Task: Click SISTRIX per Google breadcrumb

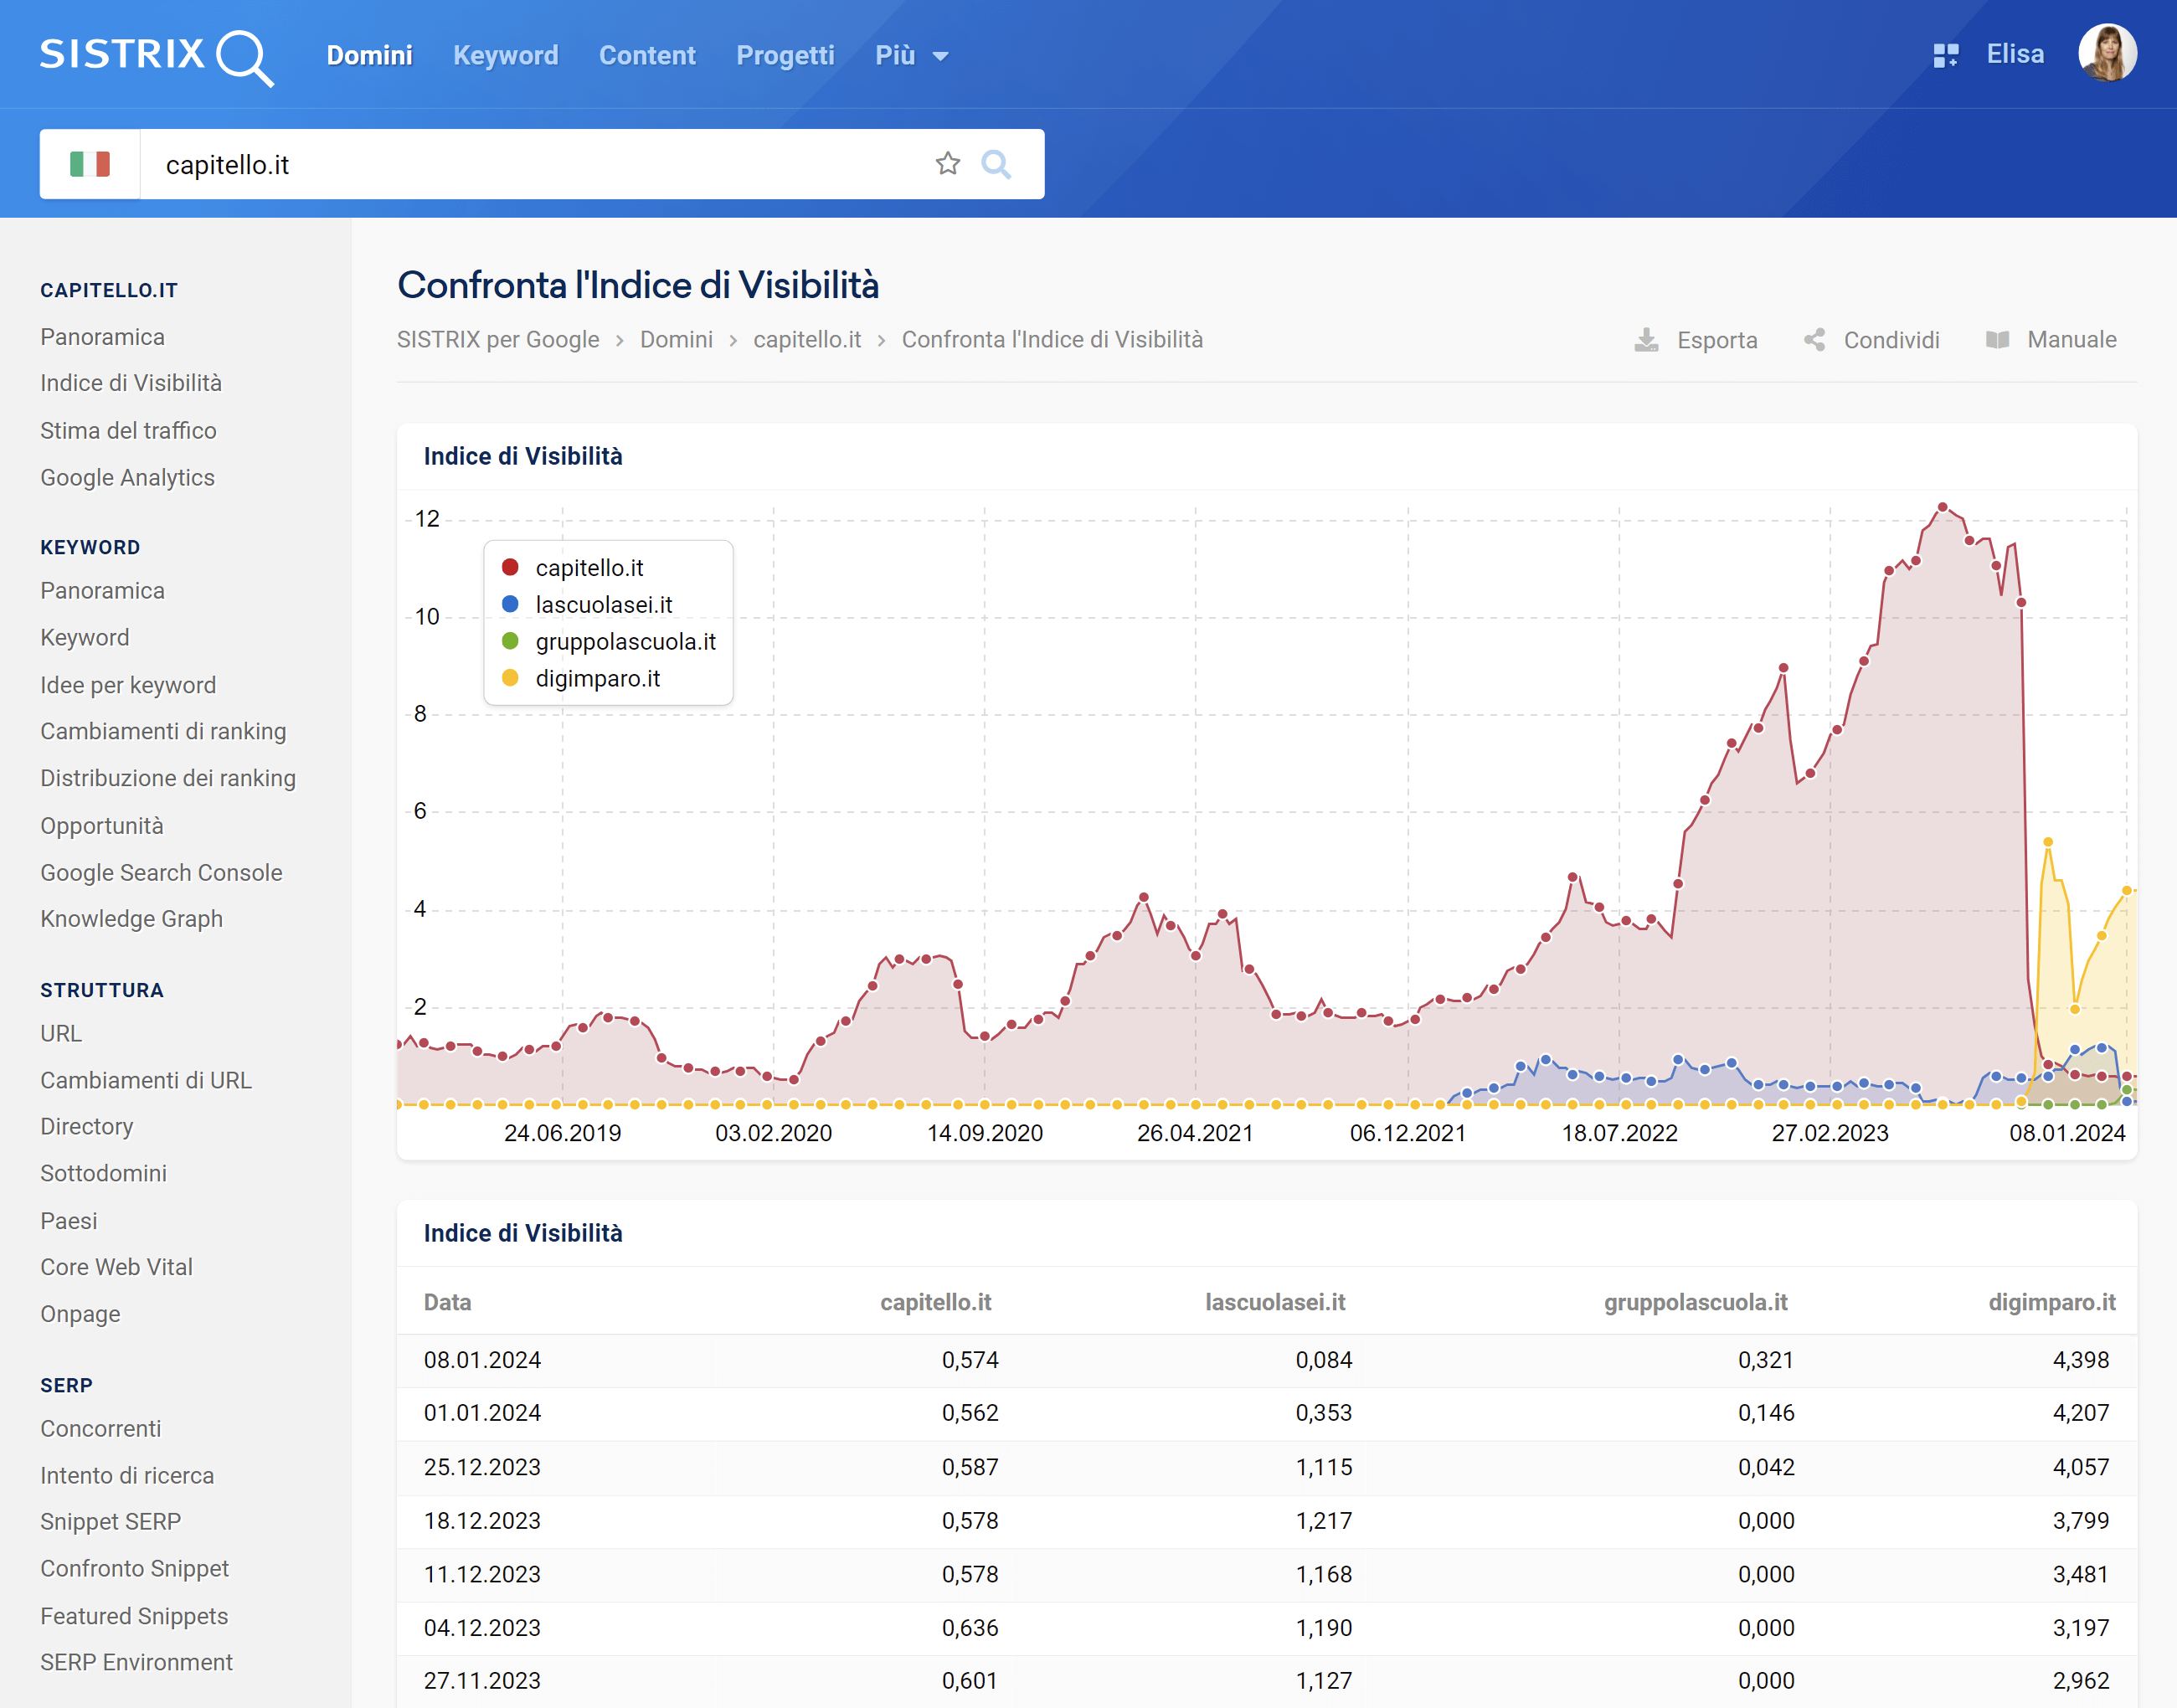Action: [498, 340]
